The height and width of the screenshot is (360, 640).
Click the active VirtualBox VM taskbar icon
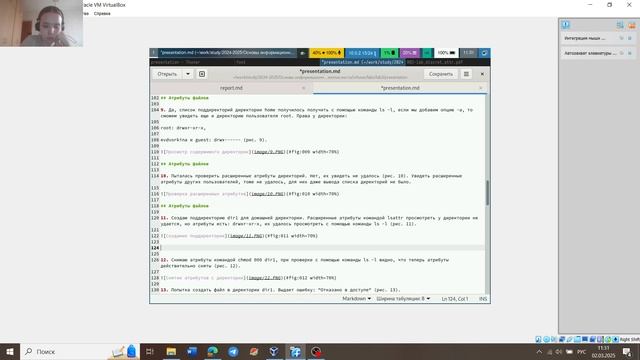(295, 351)
